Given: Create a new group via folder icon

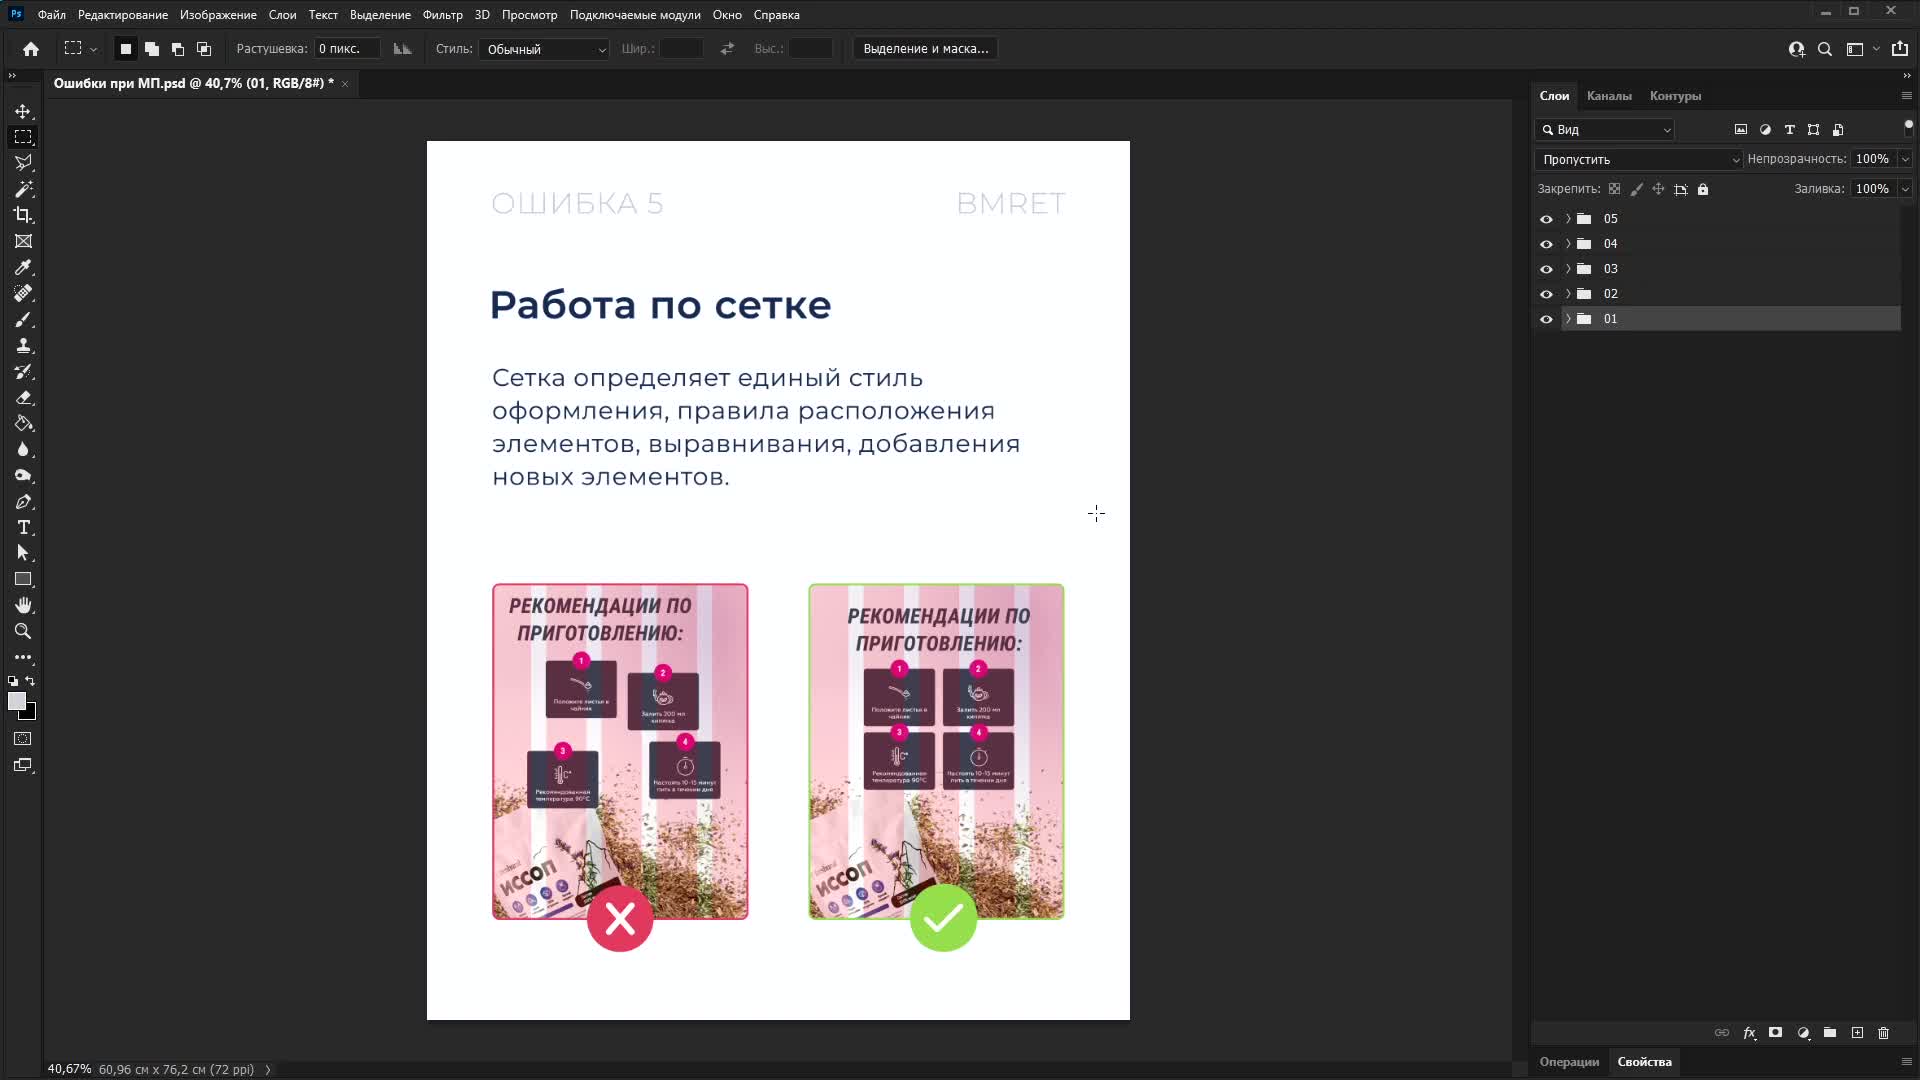Looking at the screenshot, I should click(1829, 1033).
